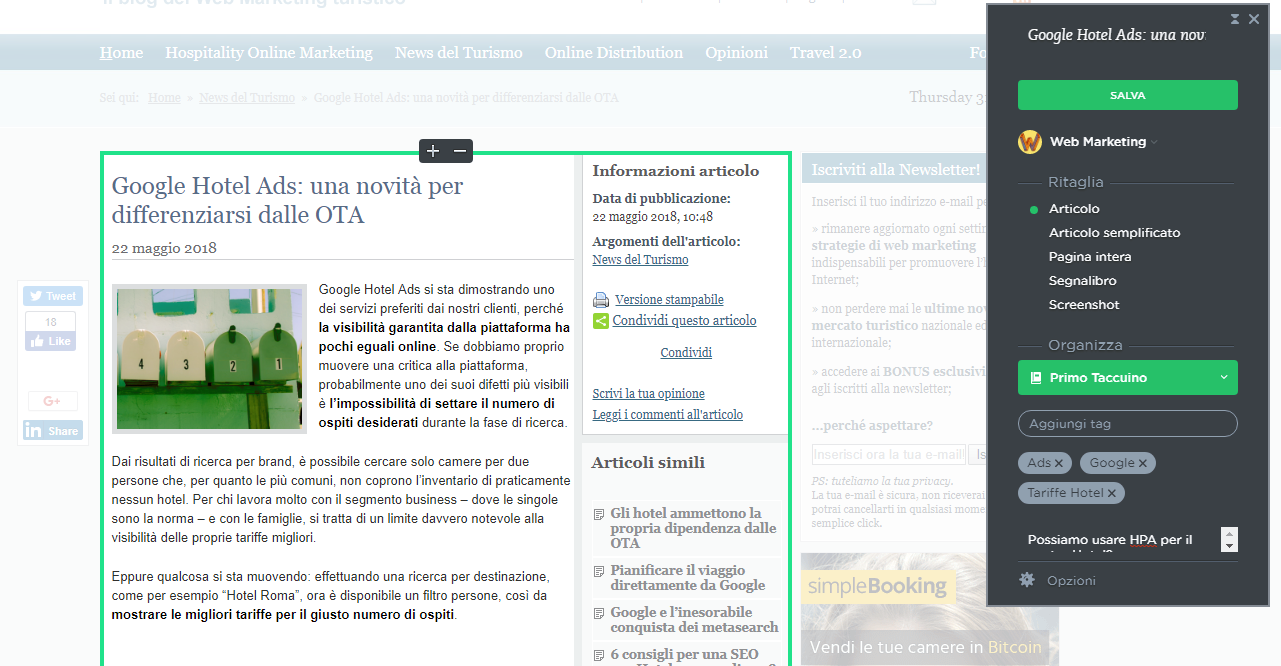This screenshot has height=666, width=1281.
Task: Click the remark box scroll-down arrow
Action: pos(1230,546)
